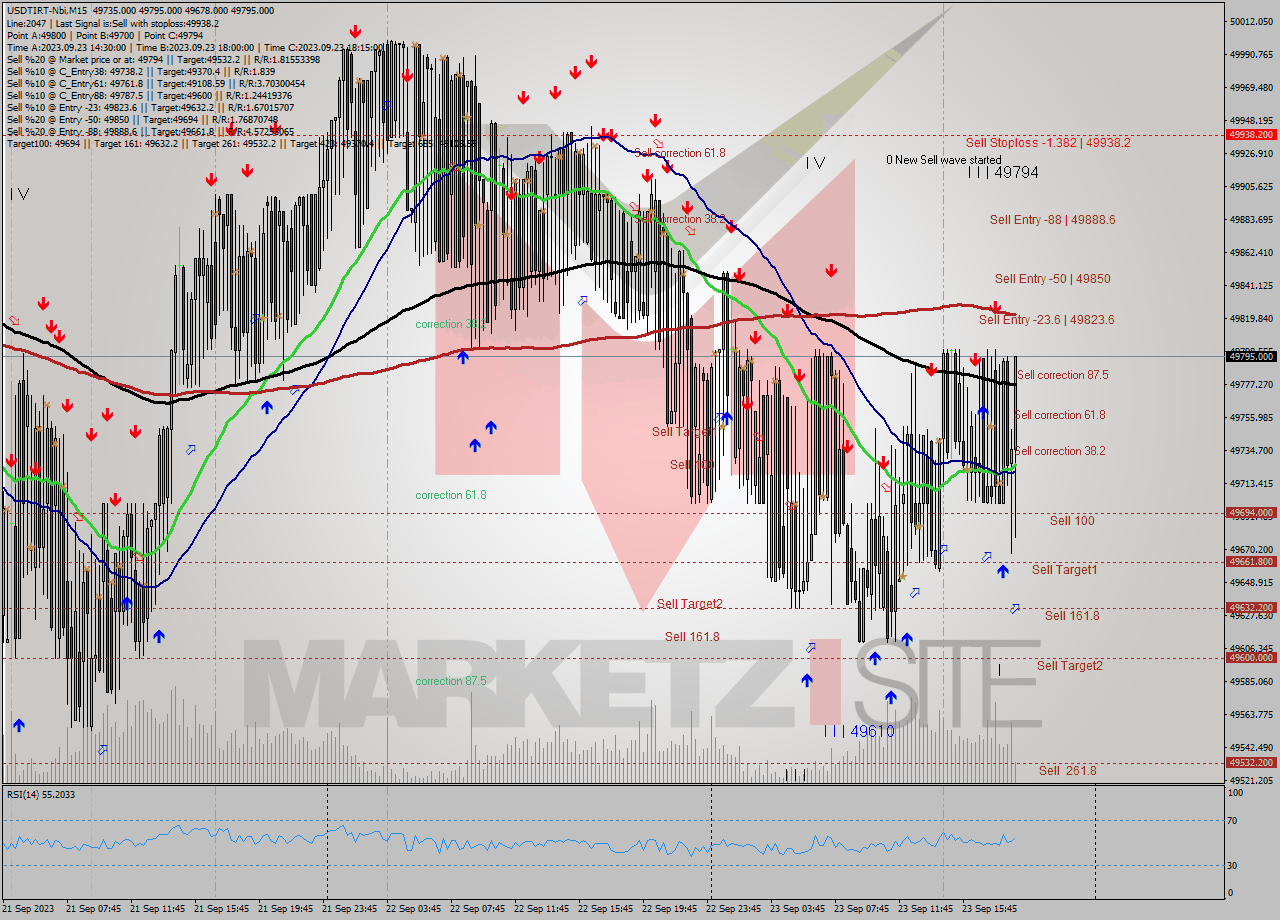
Task: Select the '22 Sep 03:45' time axis label
Action: click(412, 909)
